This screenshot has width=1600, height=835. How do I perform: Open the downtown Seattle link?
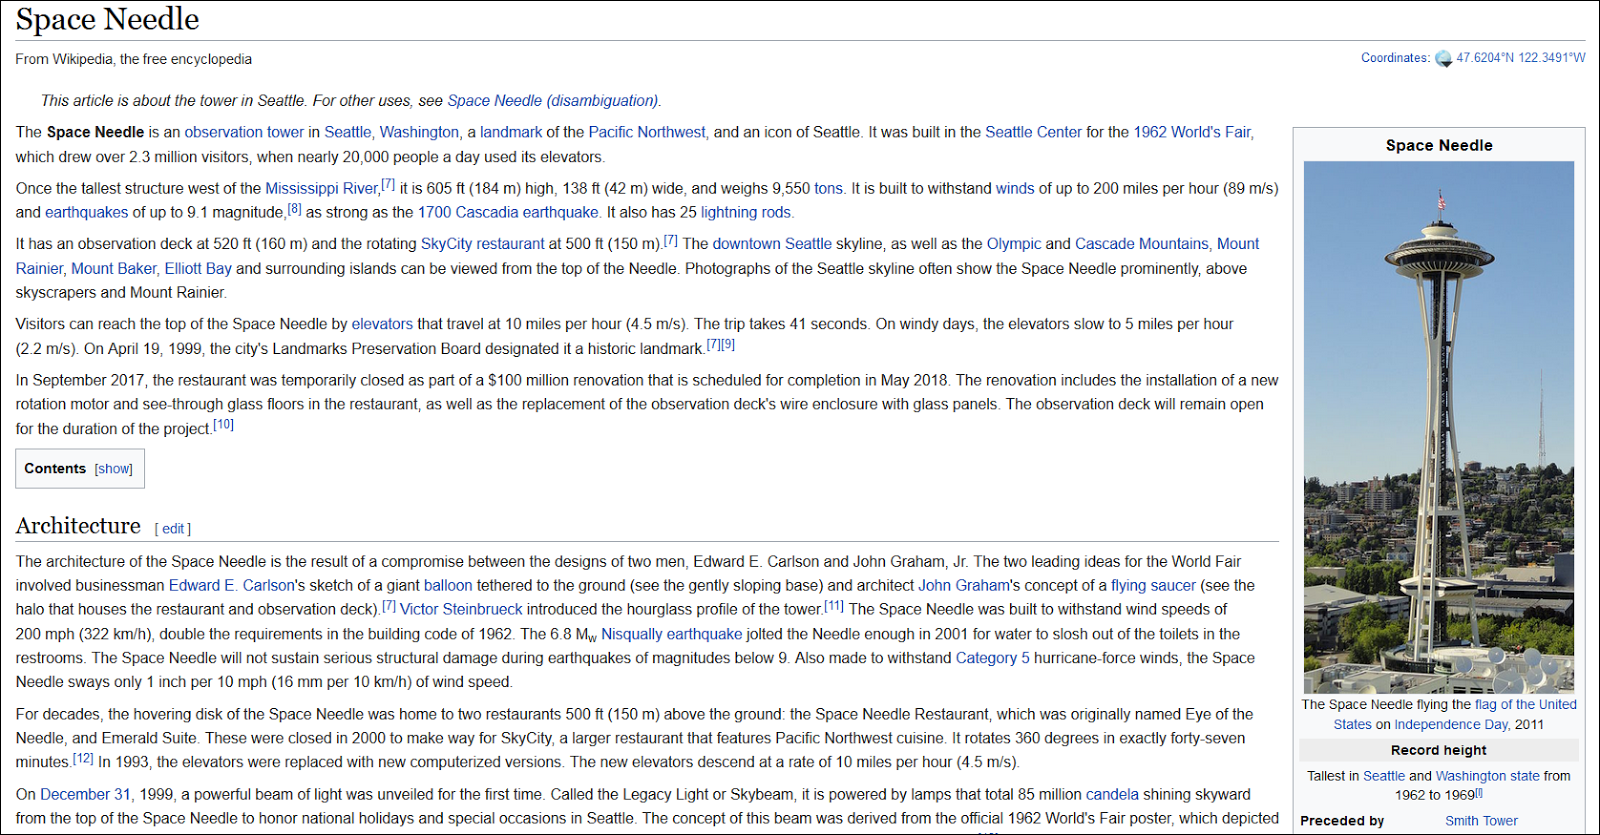772,244
